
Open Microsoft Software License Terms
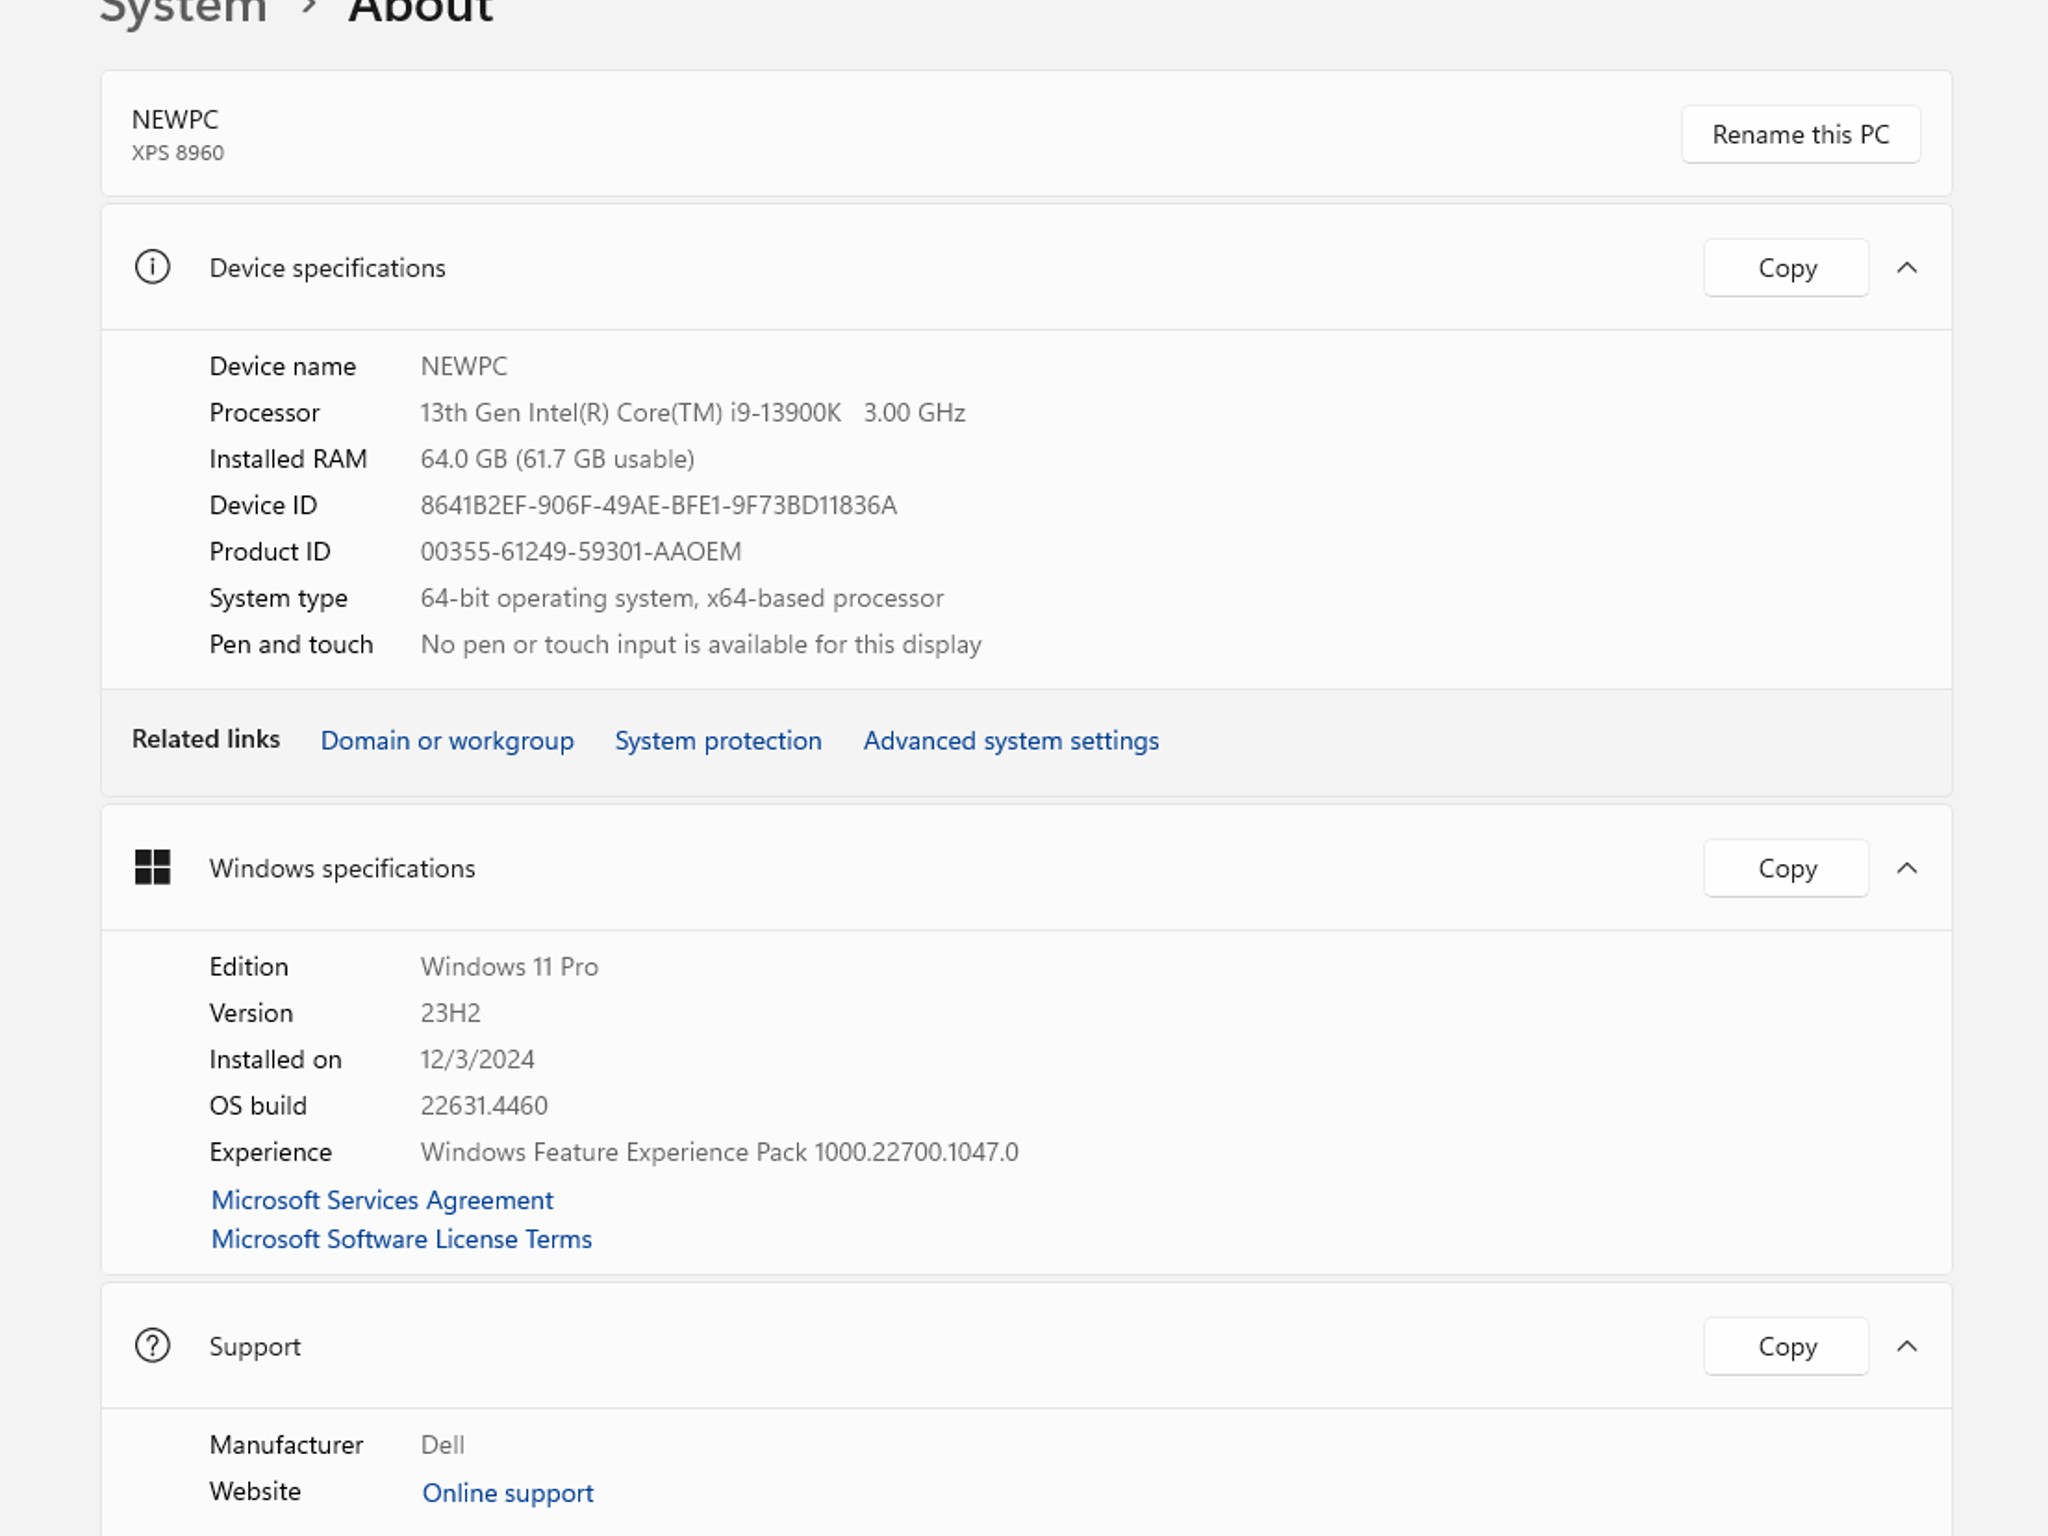(401, 1238)
